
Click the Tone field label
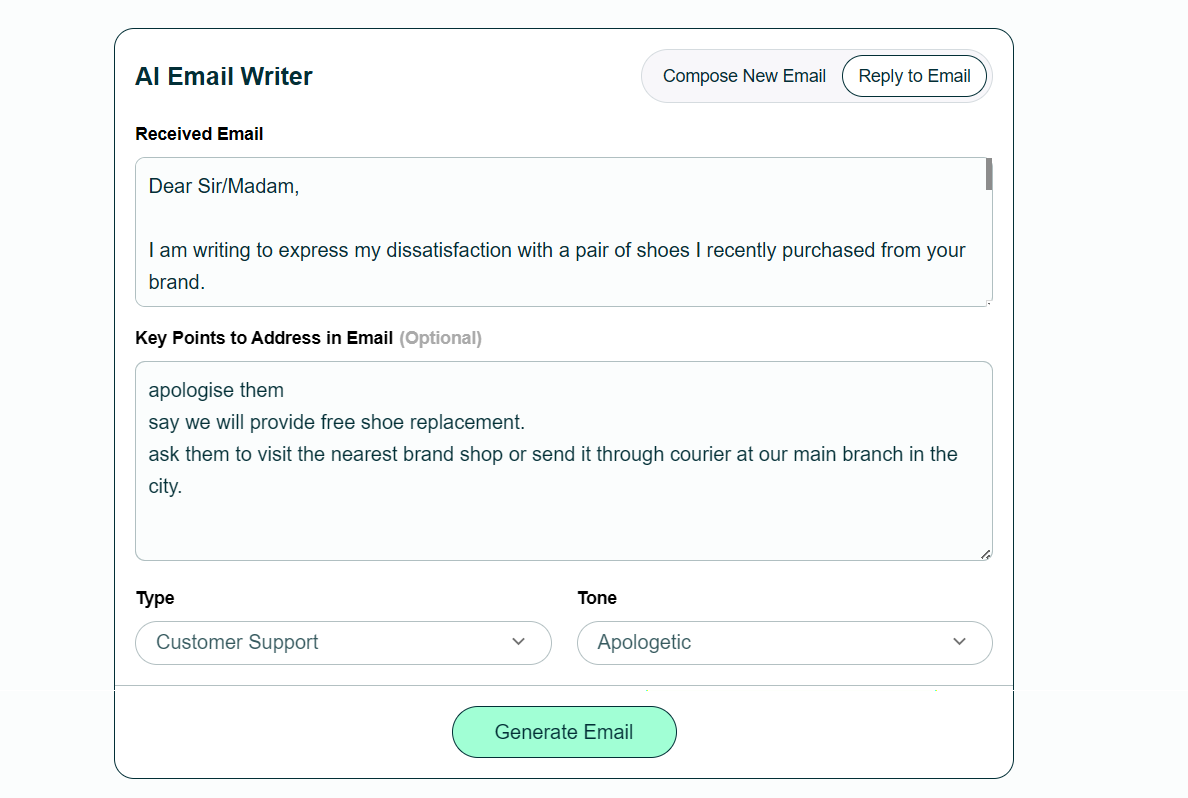(597, 598)
